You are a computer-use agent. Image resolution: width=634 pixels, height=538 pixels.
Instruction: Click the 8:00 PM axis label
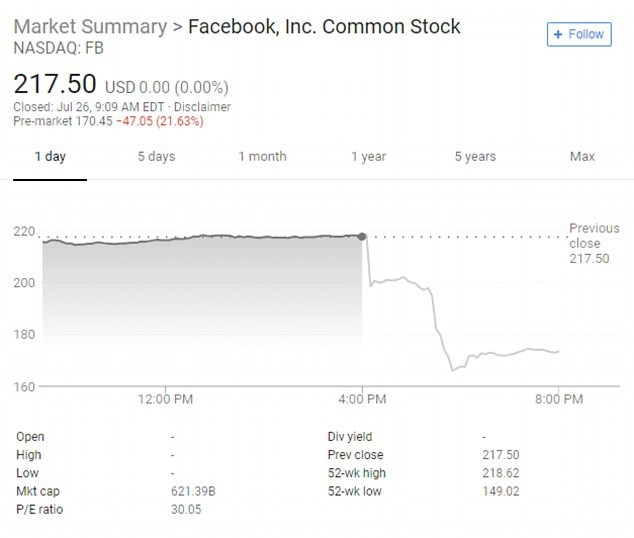tap(559, 400)
